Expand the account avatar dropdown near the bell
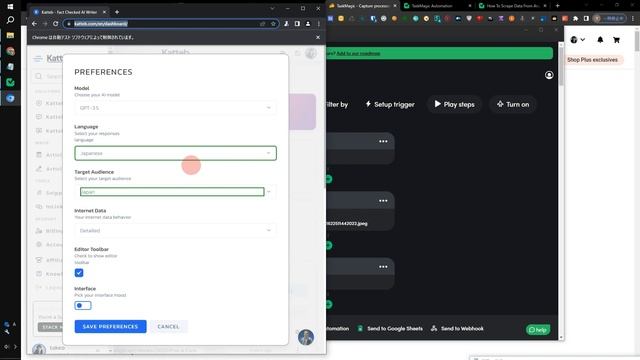The height and width of the screenshot is (360, 640). pos(578,40)
